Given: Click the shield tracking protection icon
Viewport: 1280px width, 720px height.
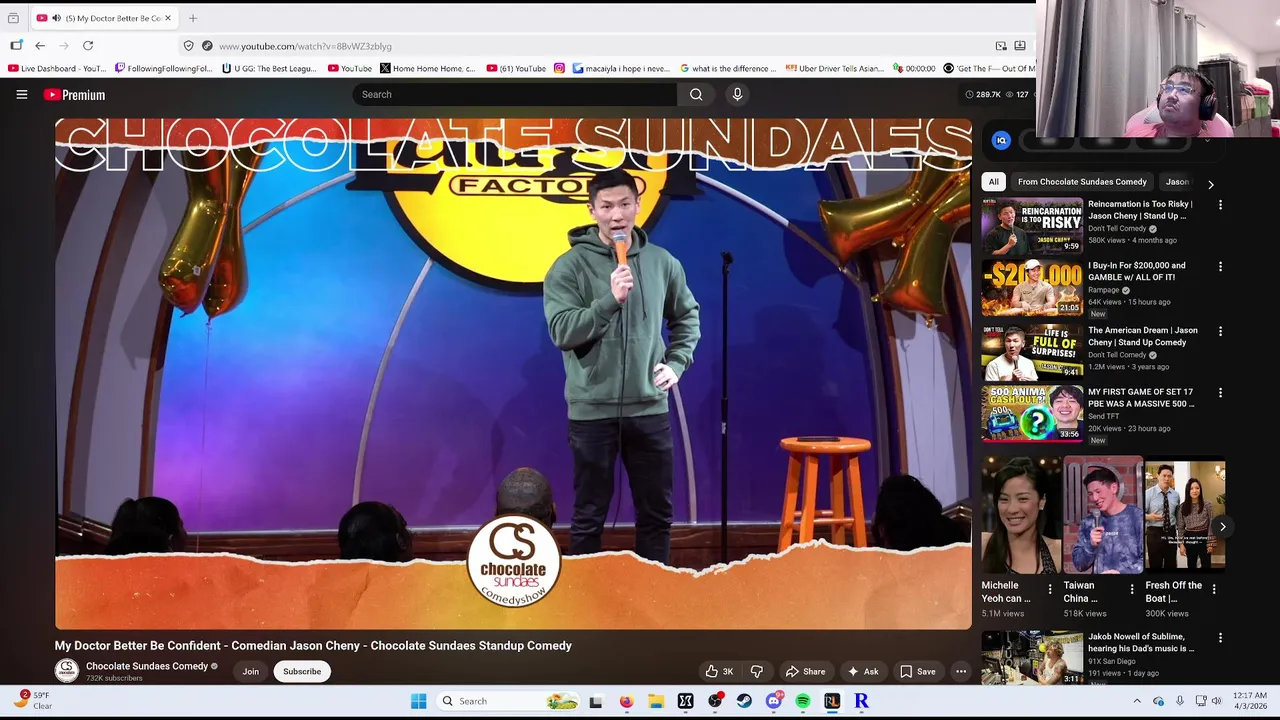Looking at the screenshot, I should [x=188, y=46].
